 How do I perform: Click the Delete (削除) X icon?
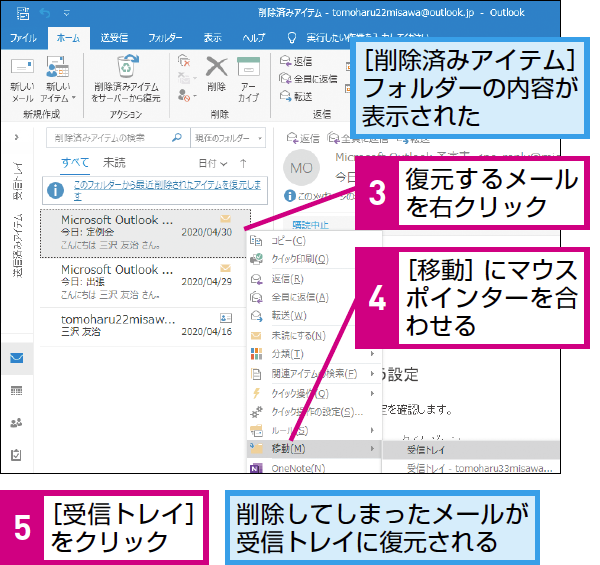click(217, 74)
